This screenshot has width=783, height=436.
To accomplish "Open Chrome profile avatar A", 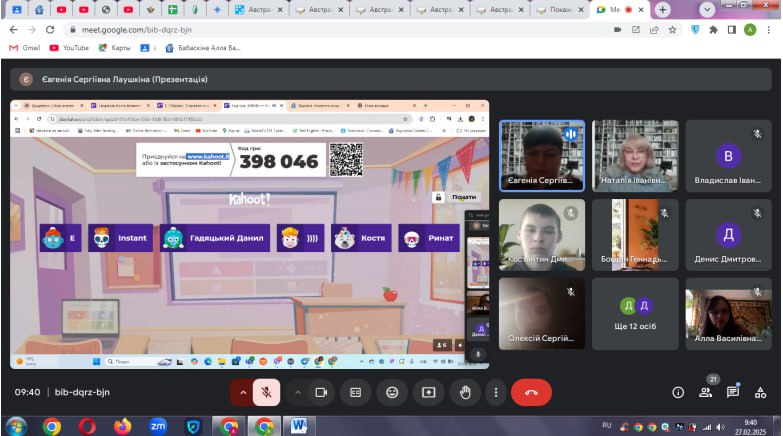I will pyautogui.click(x=750, y=30).
